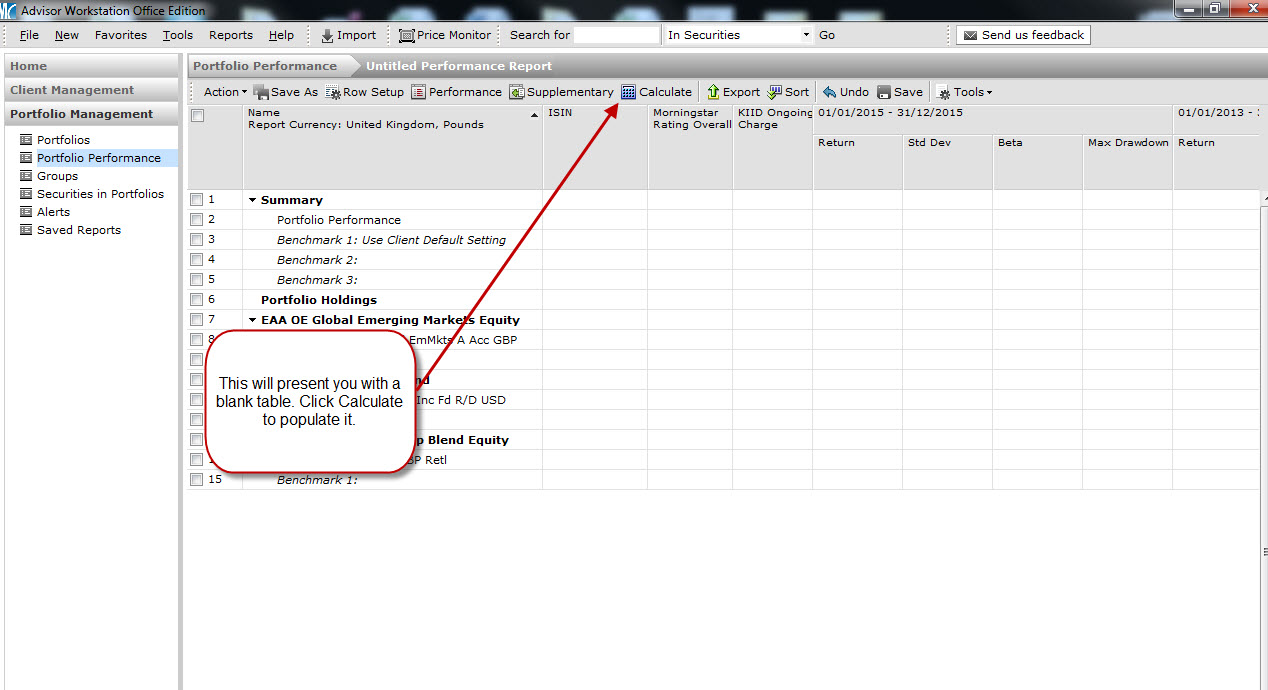Open the Reports menu

point(230,35)
